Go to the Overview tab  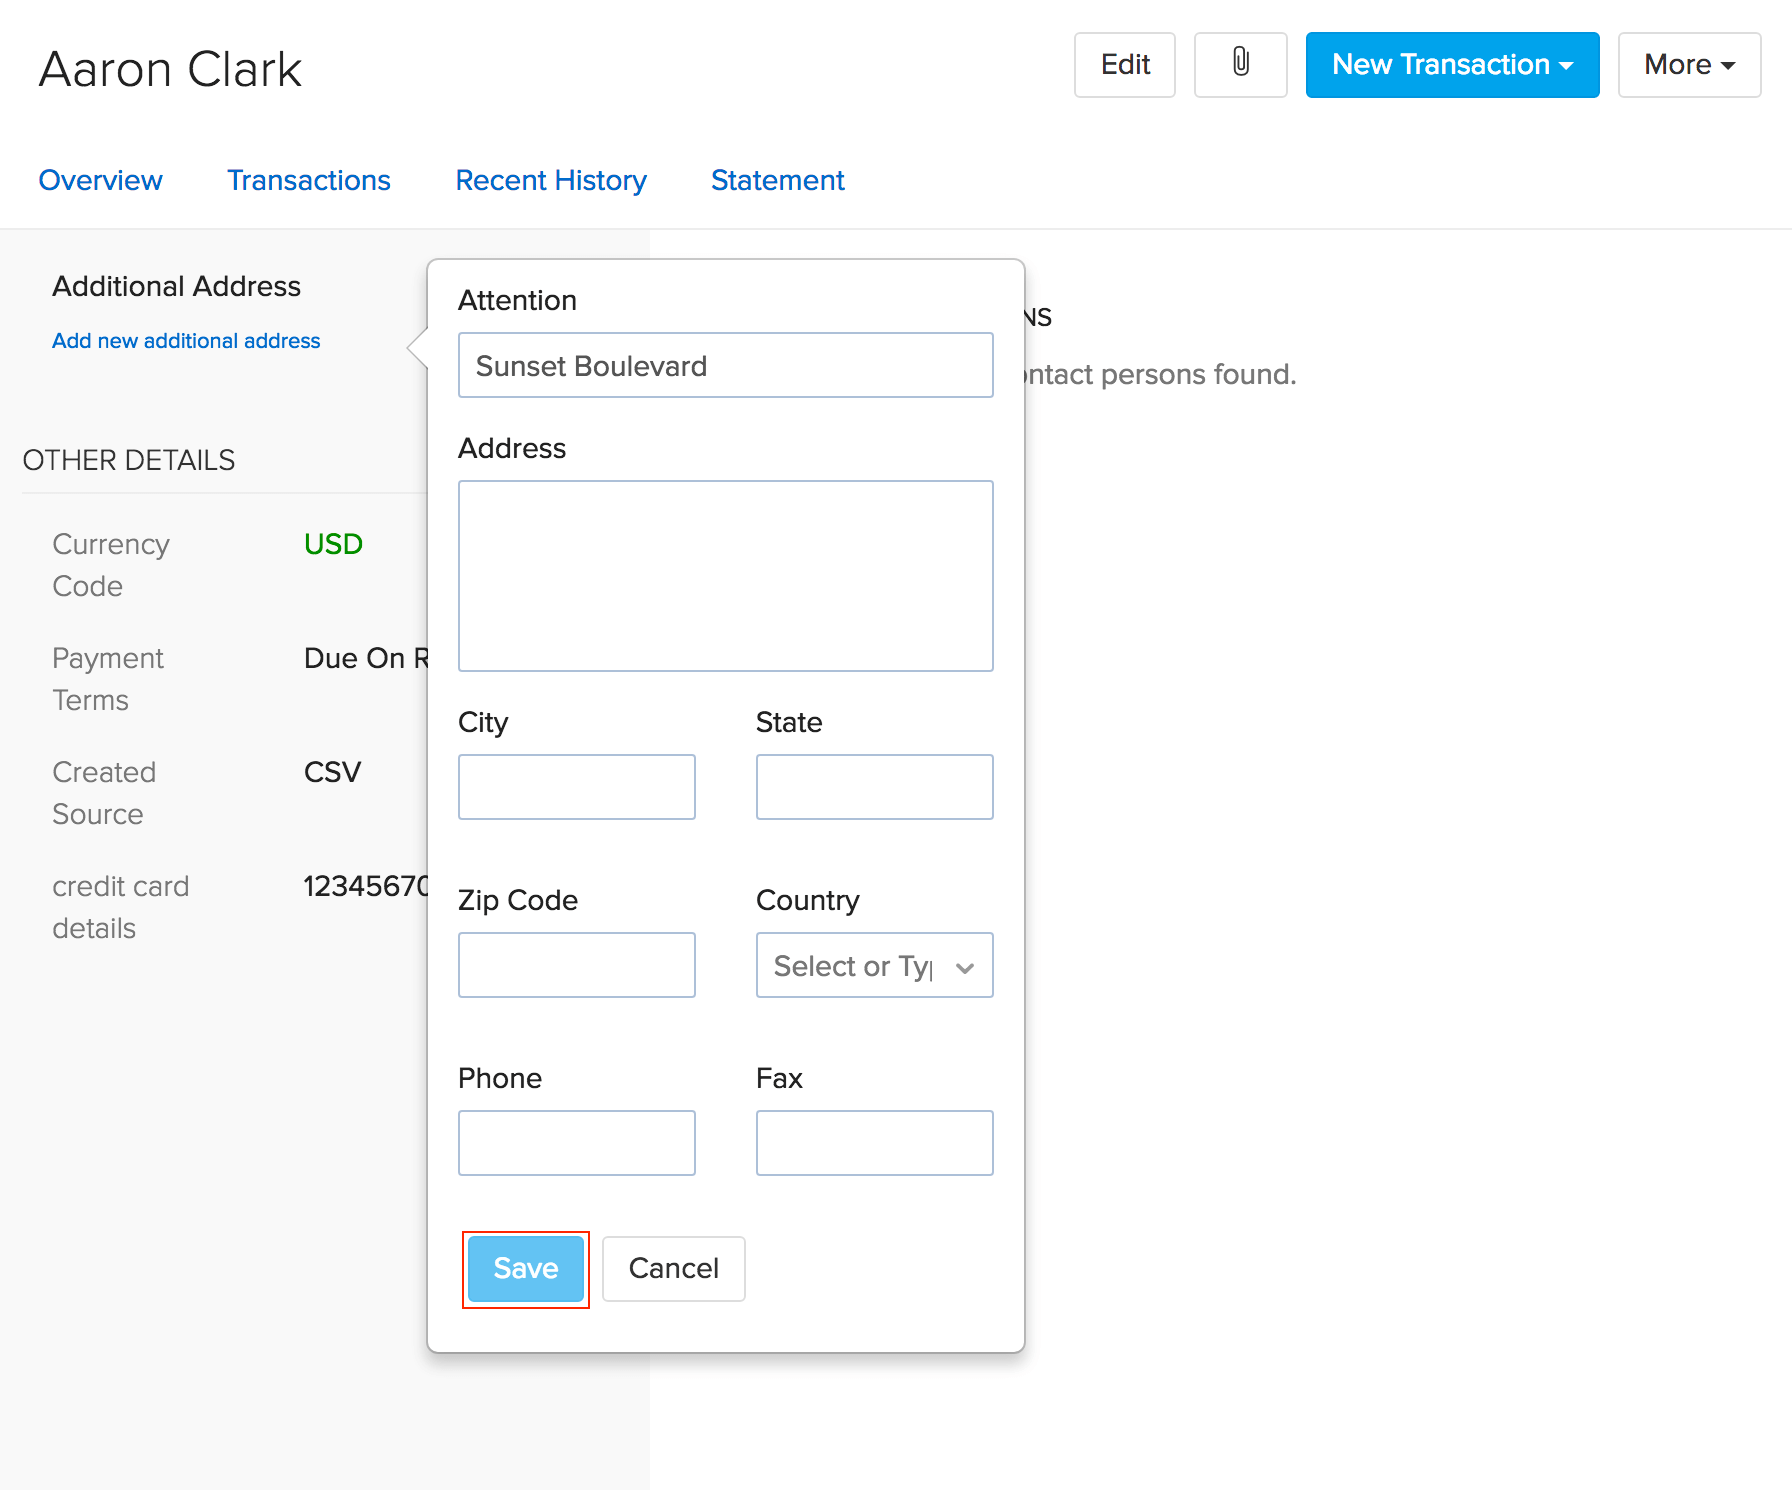coord(101,181)
